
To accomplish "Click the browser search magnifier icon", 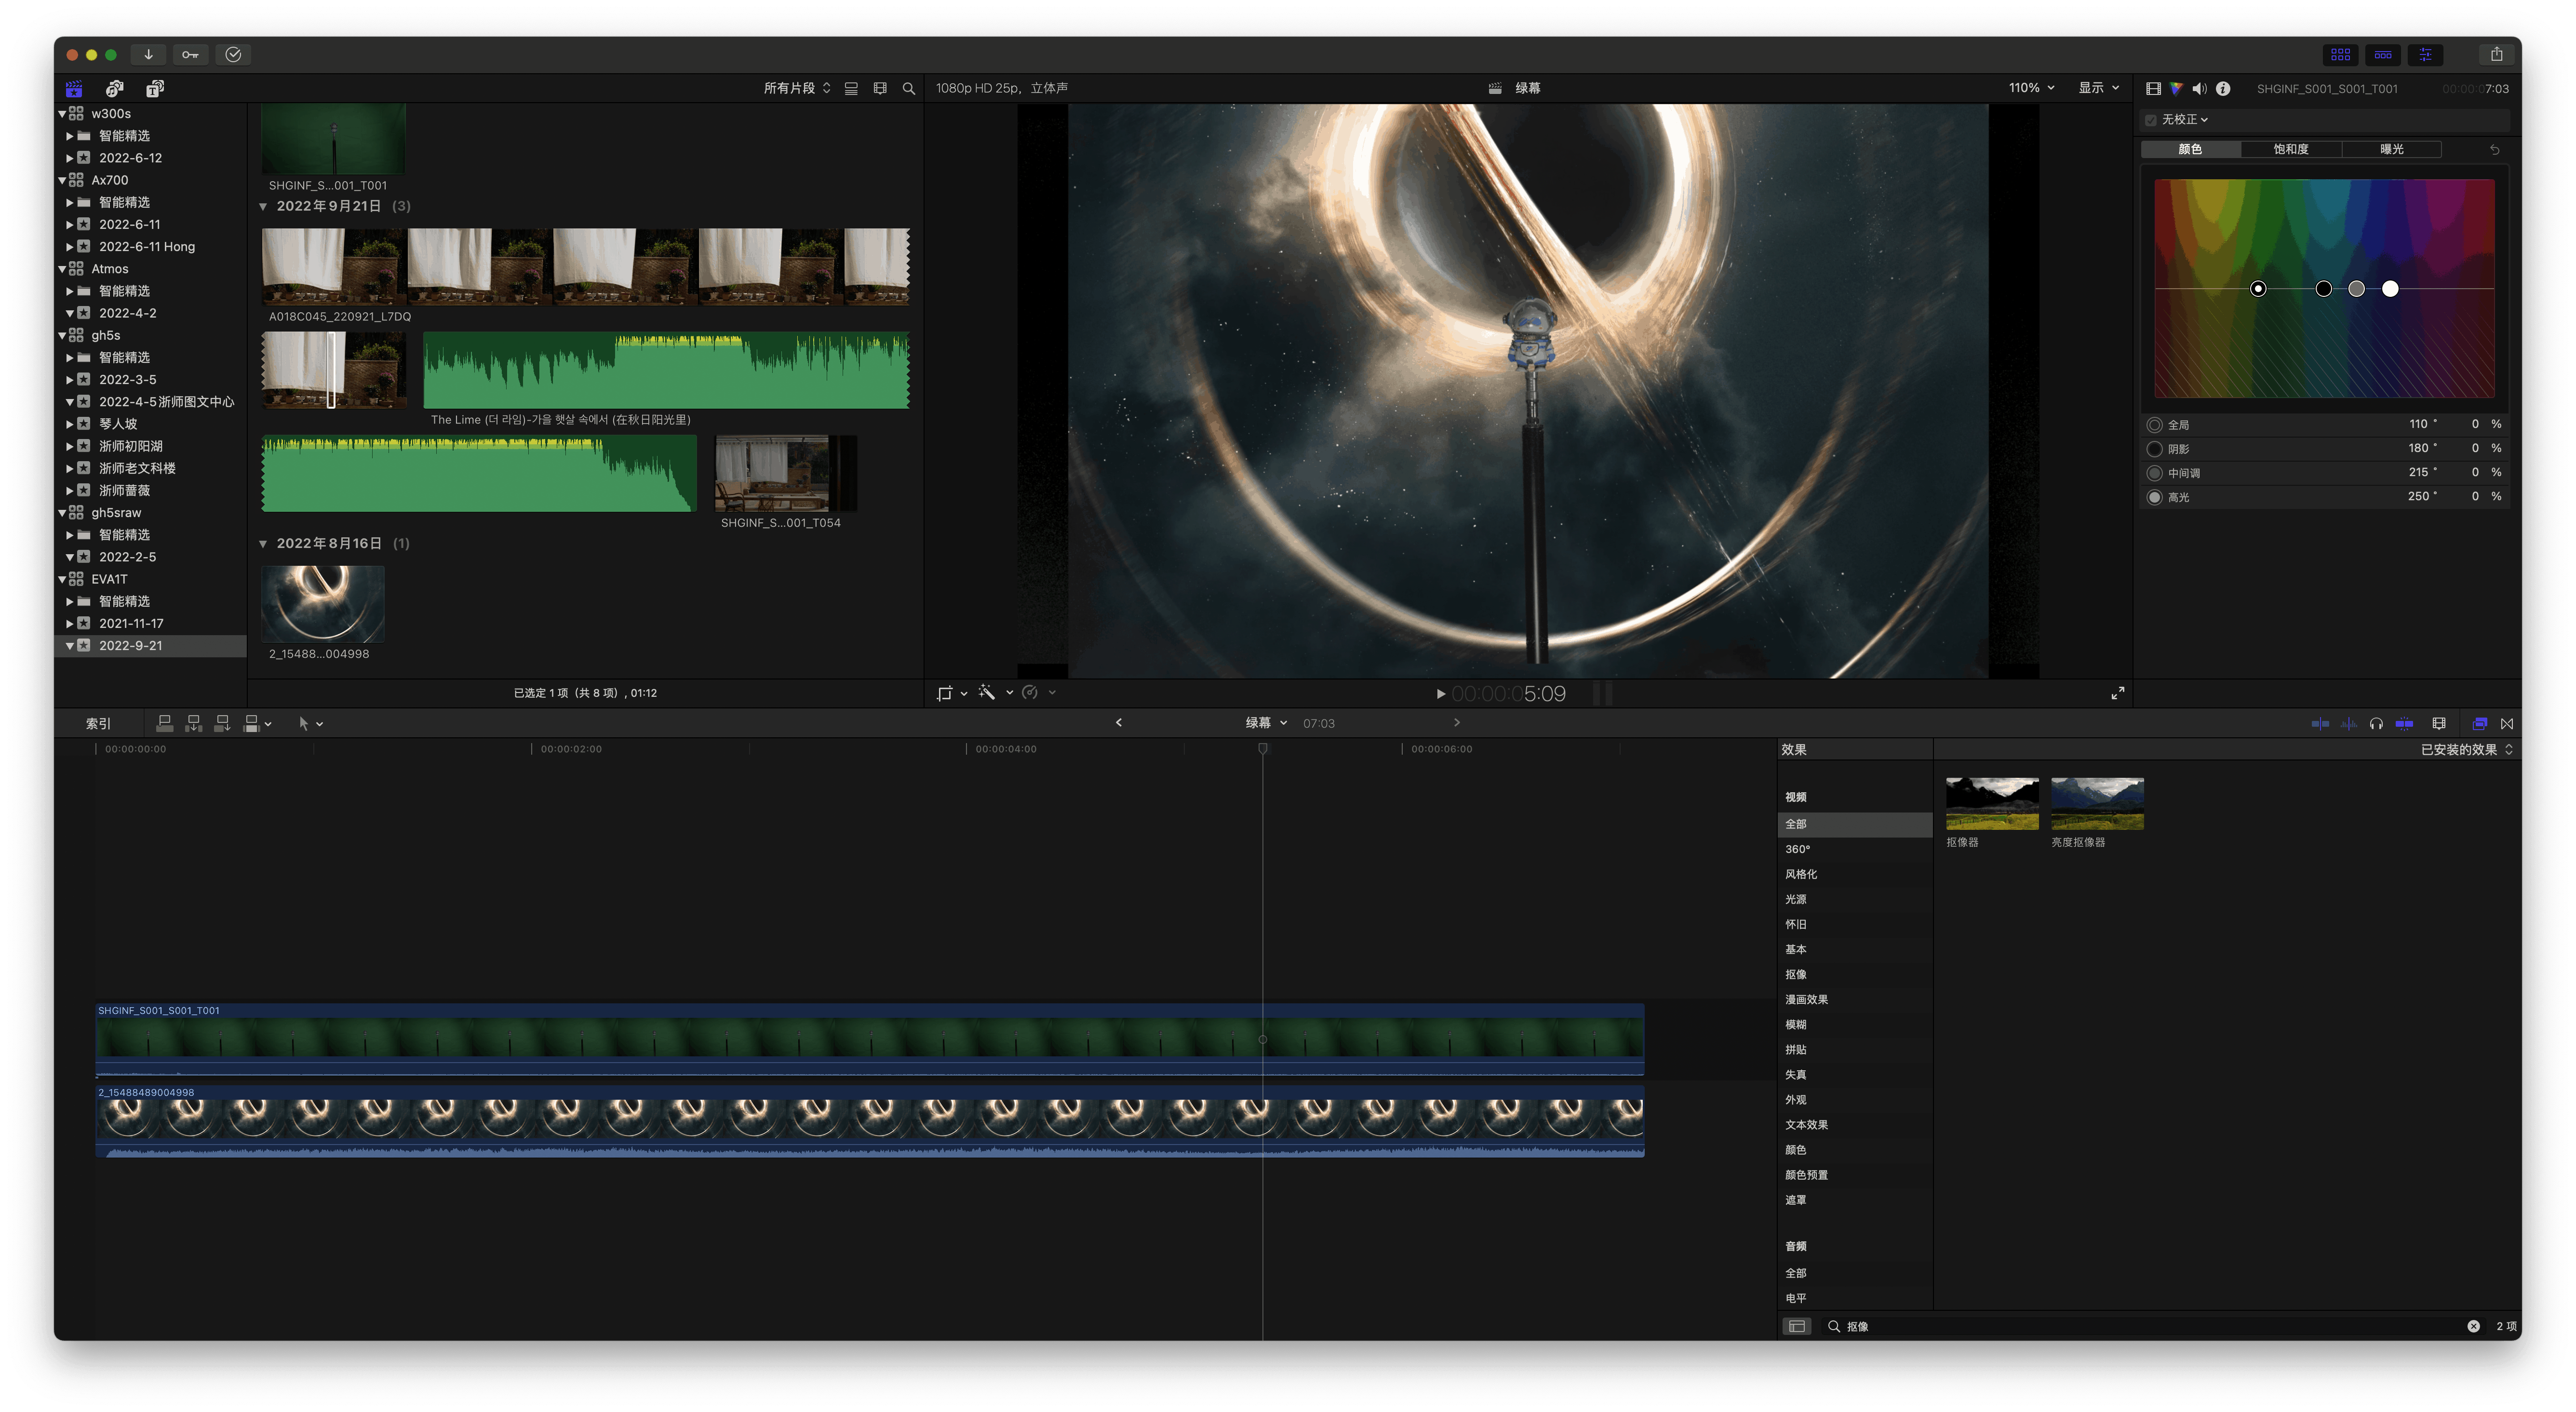I will click(x=909, y=89).
